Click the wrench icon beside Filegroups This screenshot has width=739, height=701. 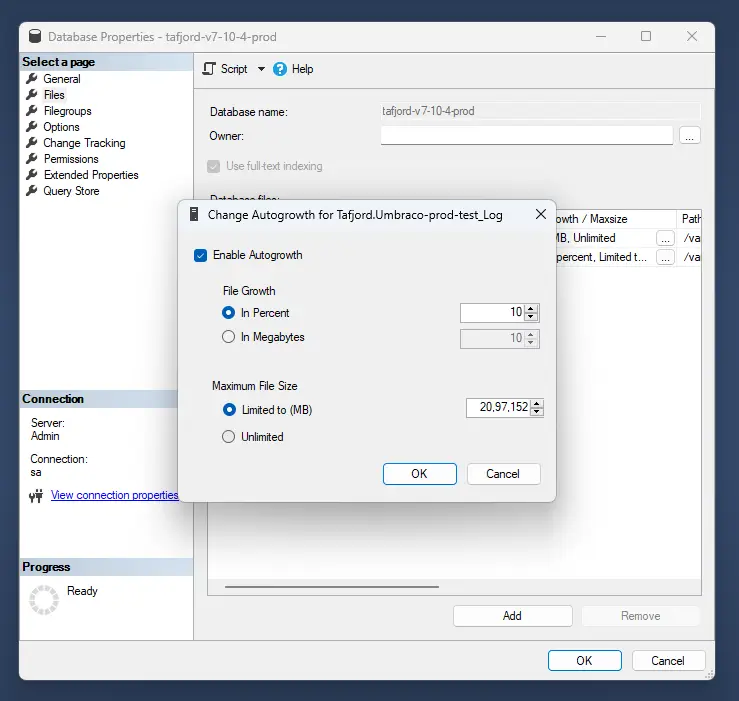pyautogui.click(x=32, y=111)
